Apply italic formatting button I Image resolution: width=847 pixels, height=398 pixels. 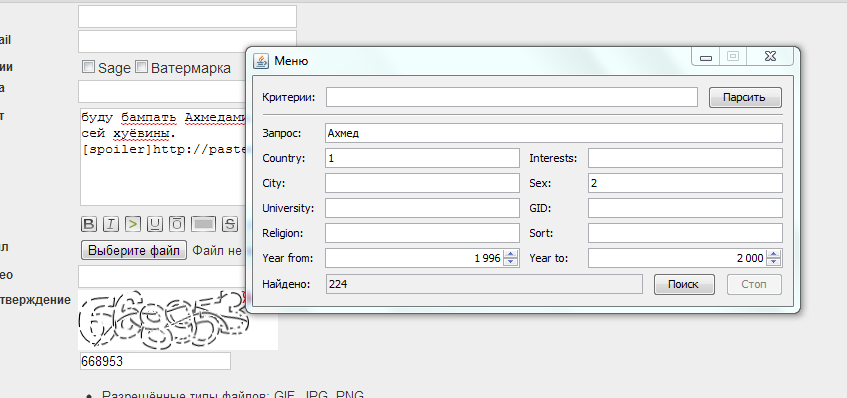pos(111,224)
